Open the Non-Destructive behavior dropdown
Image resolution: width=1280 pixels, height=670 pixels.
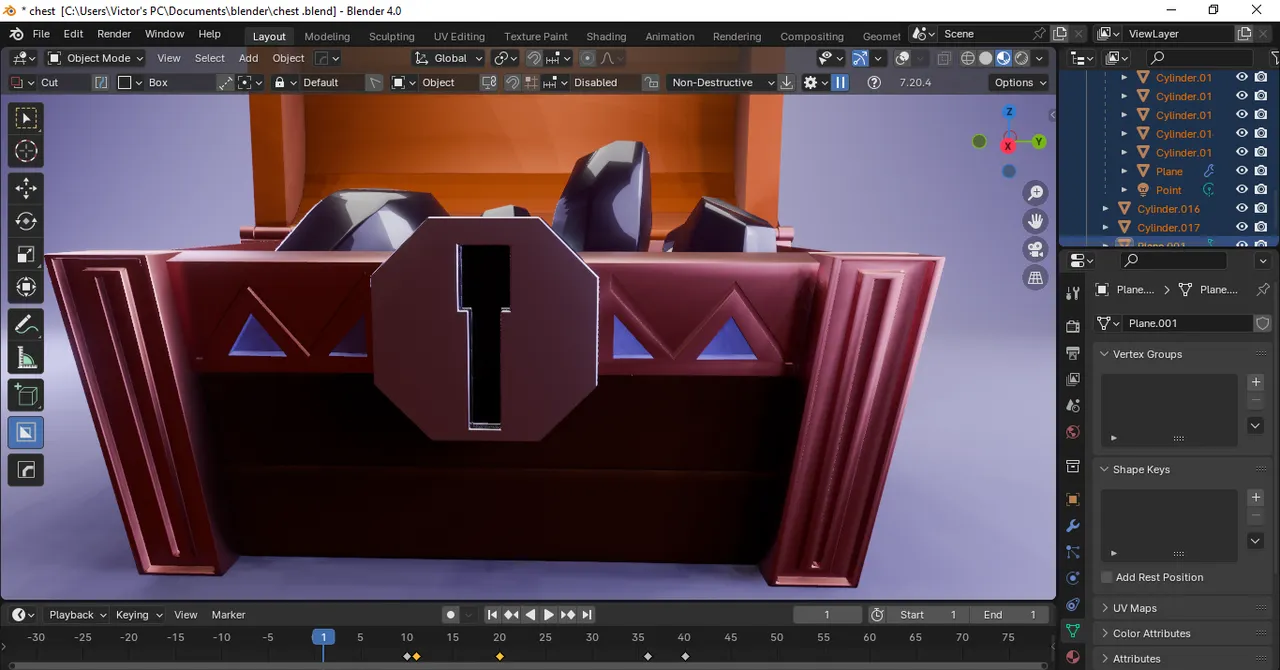click(721, 82)
